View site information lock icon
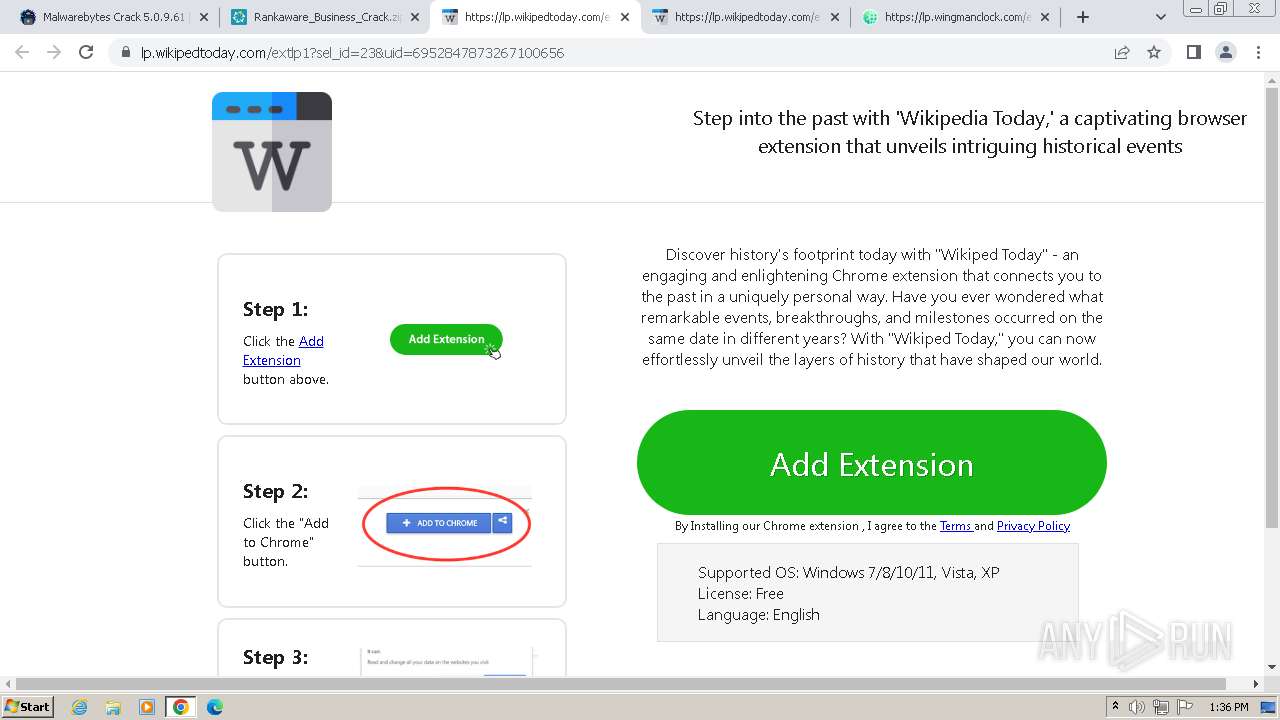1280x720 pixels. (126, 53)
